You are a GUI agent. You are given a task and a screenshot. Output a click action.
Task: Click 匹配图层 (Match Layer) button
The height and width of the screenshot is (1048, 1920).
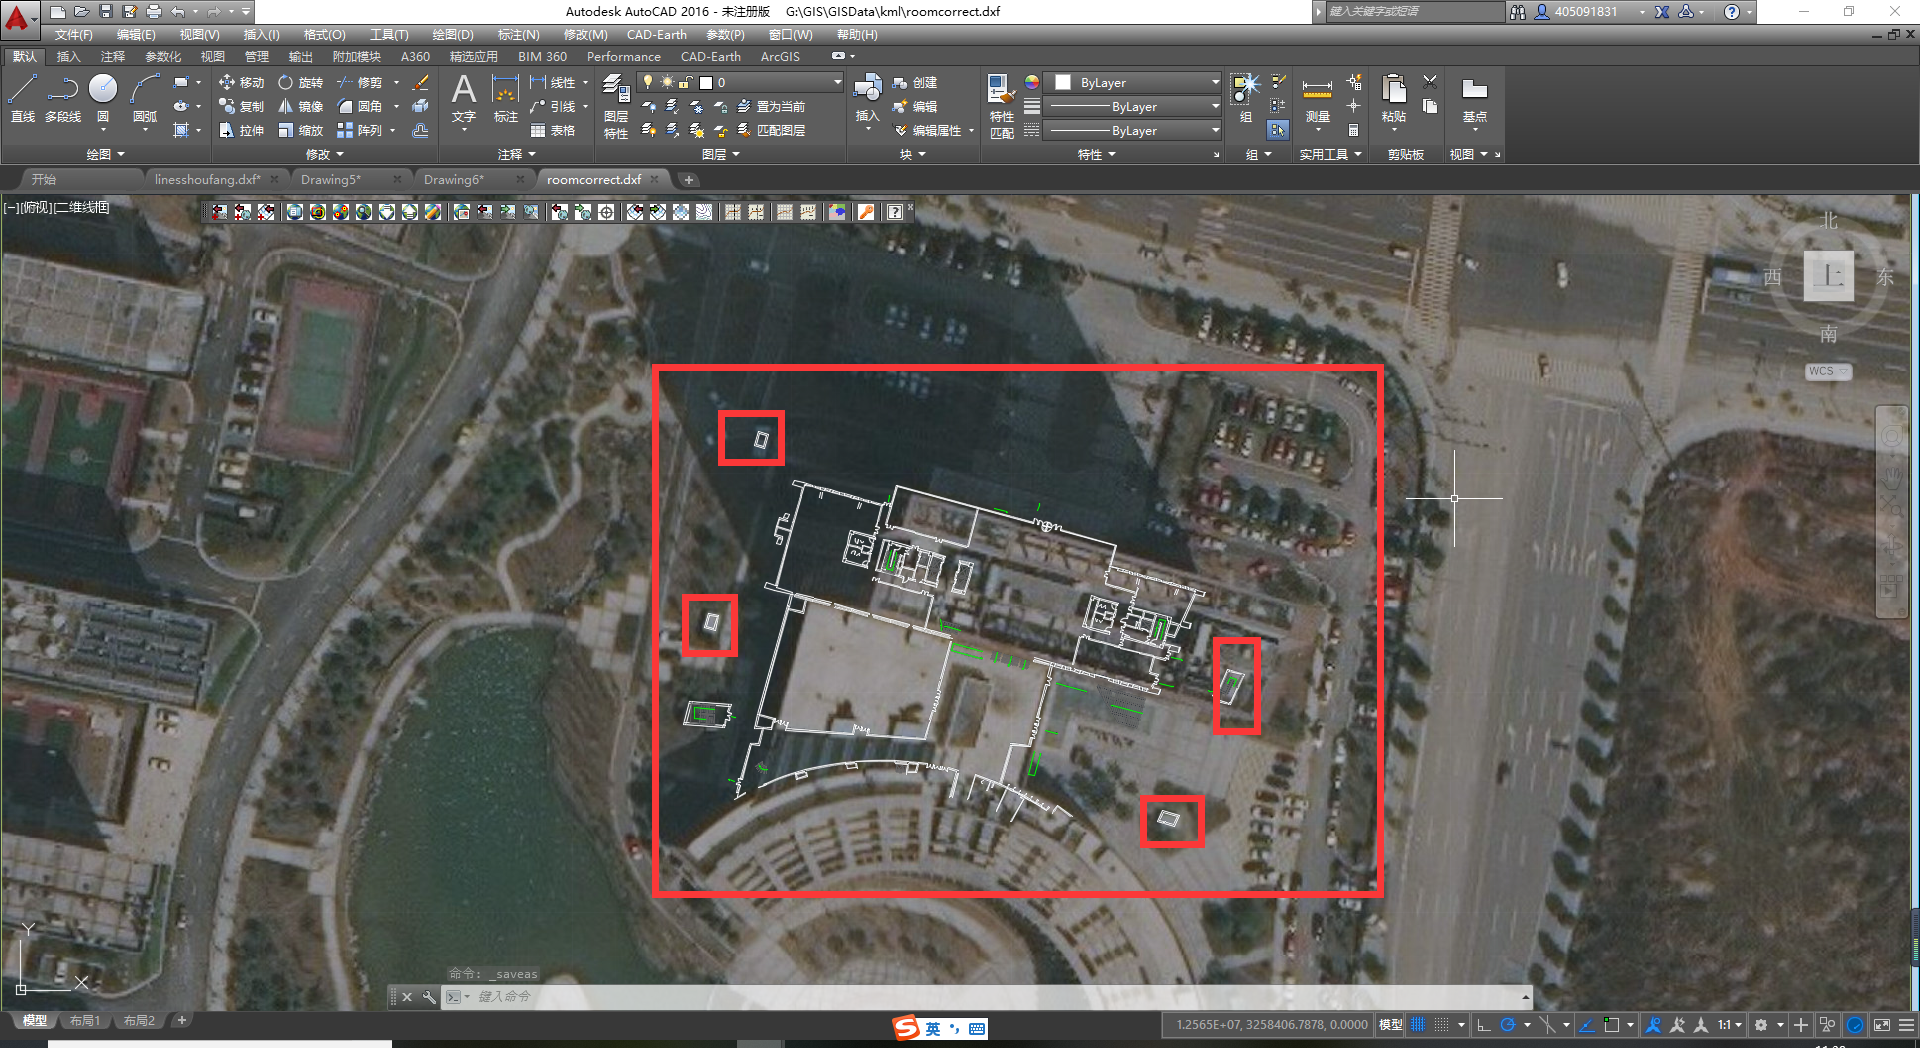pyautogui.click(x=772, y=130)
